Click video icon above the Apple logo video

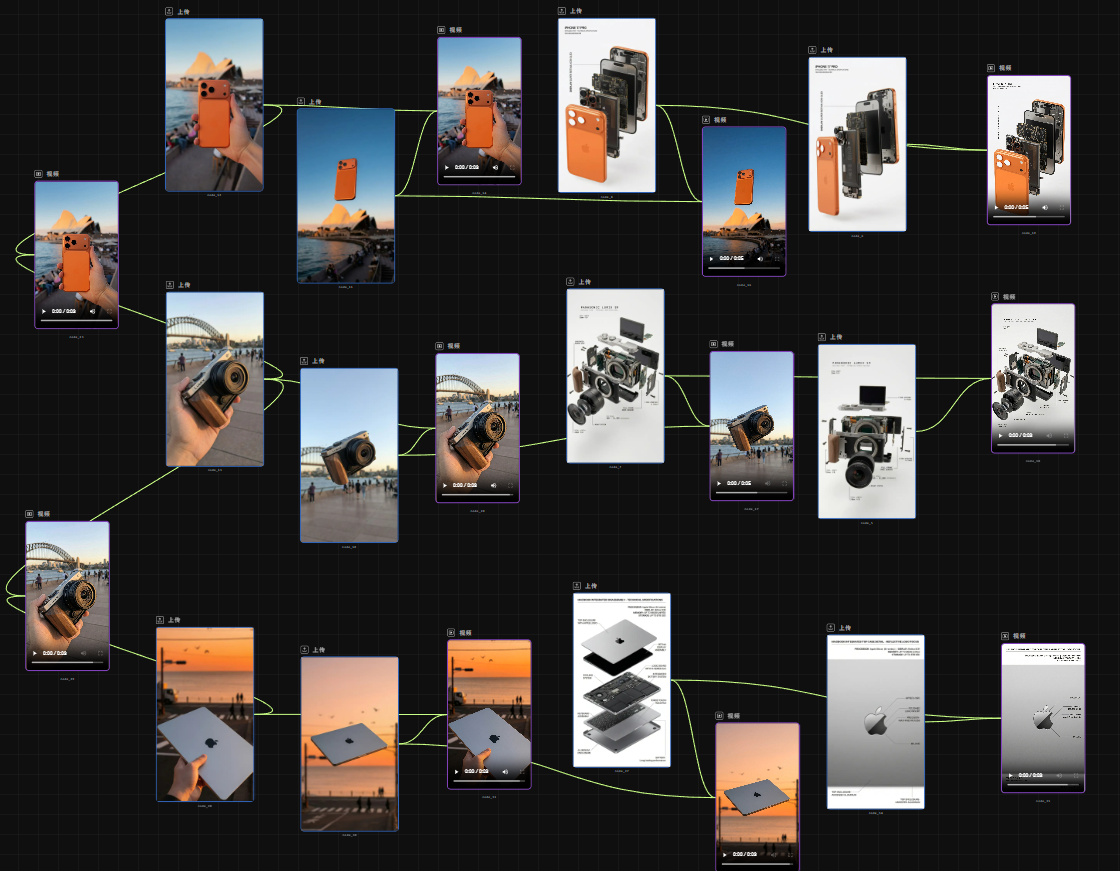click(1005, 636)
